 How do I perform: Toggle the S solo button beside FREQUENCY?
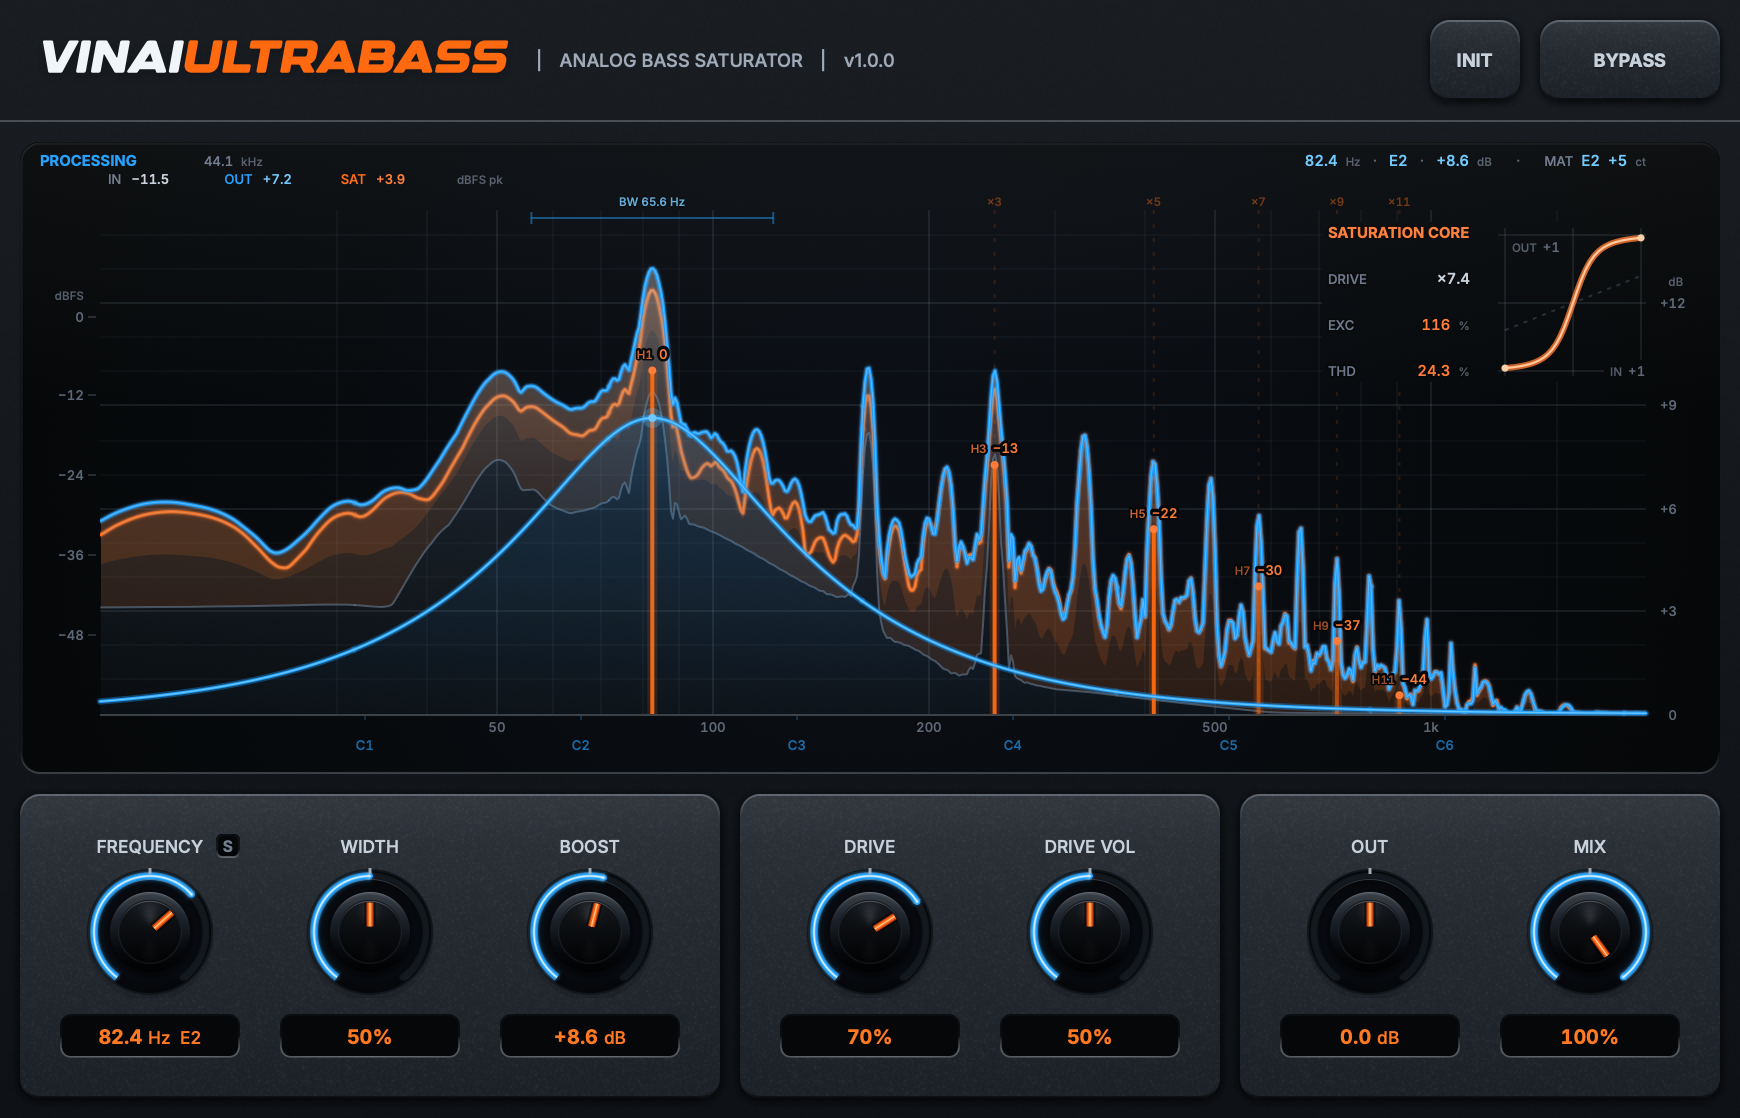click(x=228, y=846)
